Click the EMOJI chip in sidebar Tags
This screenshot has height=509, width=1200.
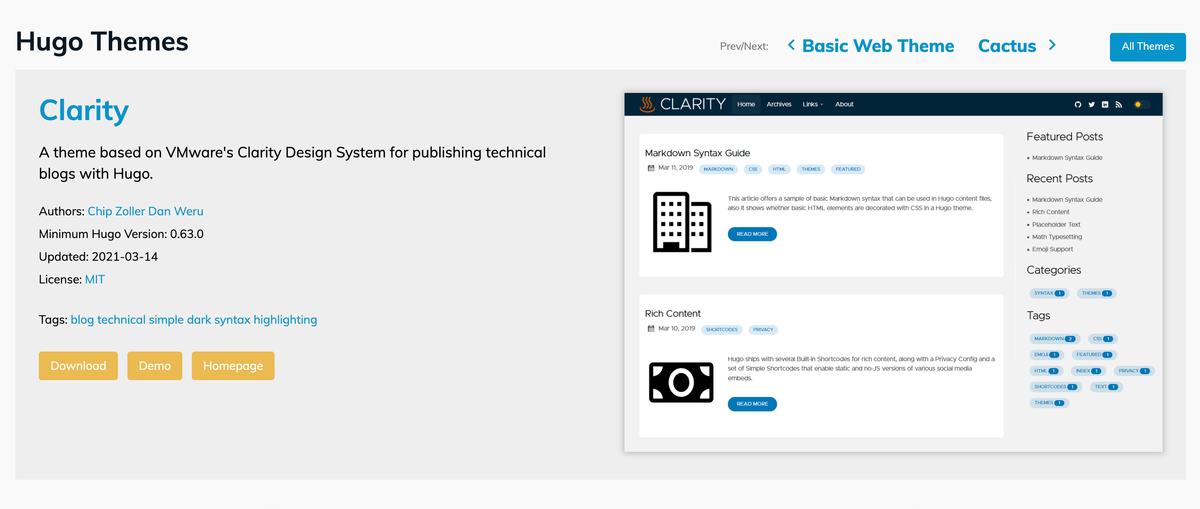coord(1047,354)
